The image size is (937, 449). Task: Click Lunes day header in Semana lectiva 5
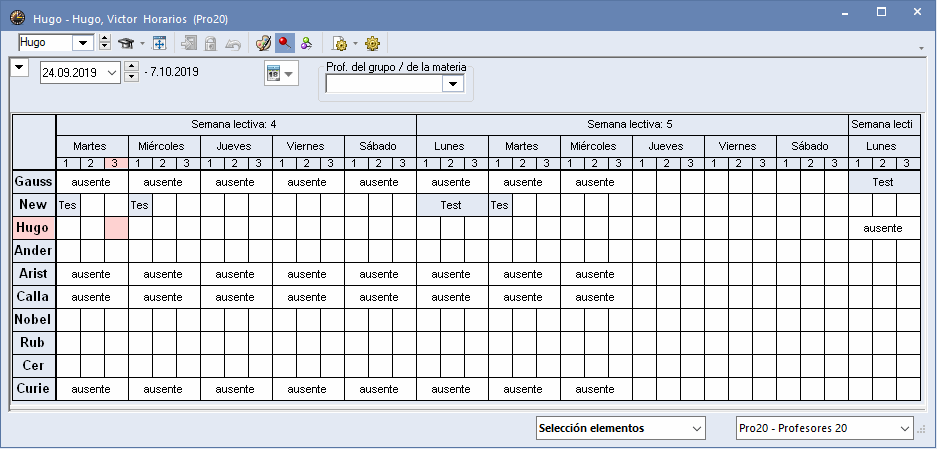452,146
